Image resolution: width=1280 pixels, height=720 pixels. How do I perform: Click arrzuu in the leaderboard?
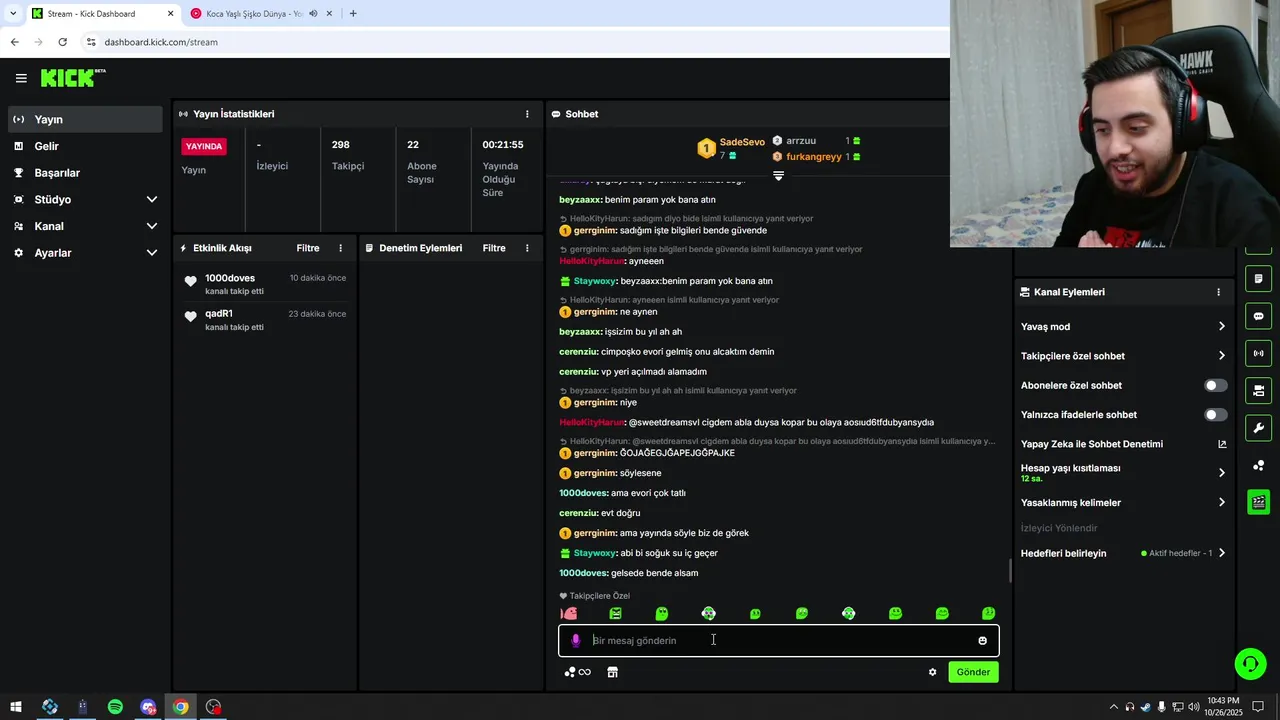(x=801, y=141)
